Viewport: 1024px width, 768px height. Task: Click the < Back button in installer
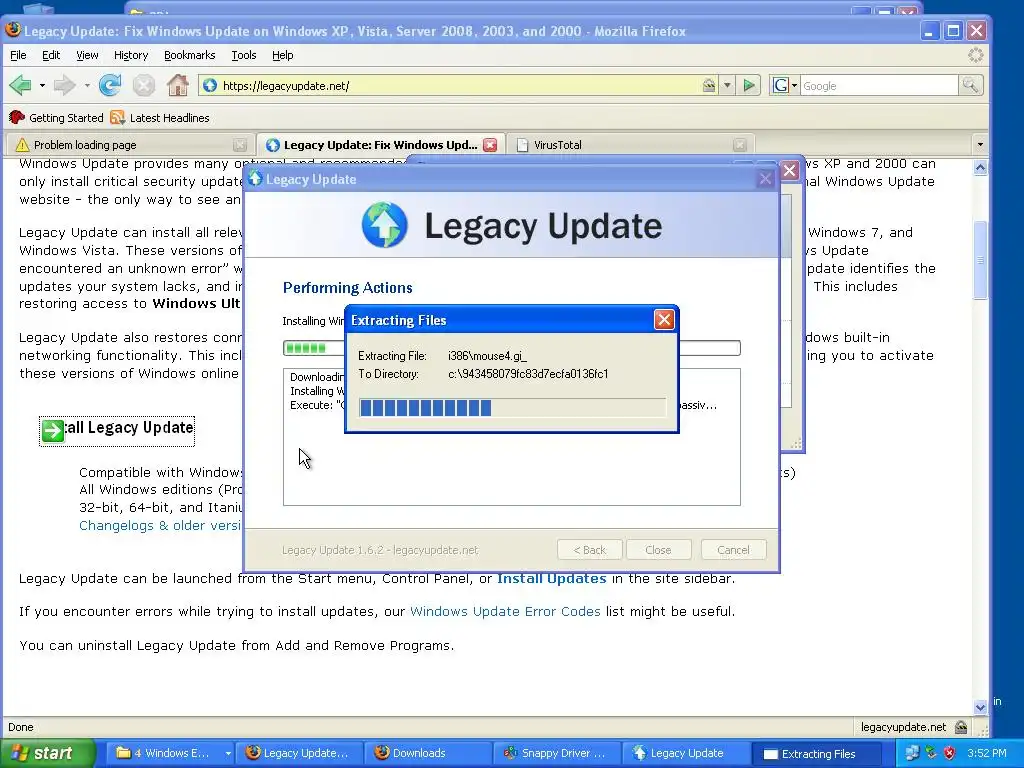(x=589, y=550)
